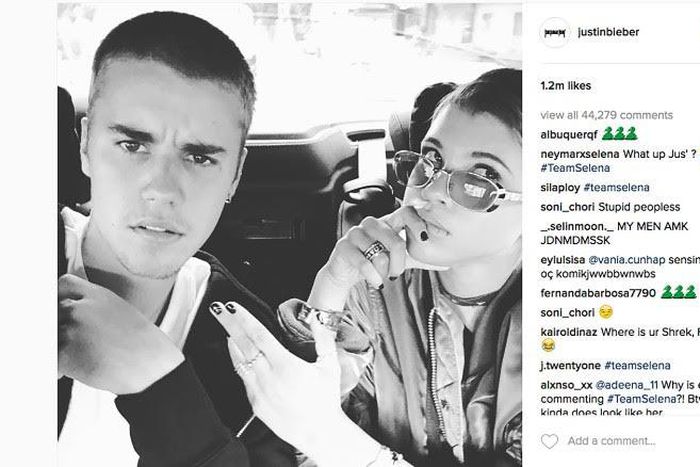
Task: Tap the heart like icon
Action: [550, 441]
